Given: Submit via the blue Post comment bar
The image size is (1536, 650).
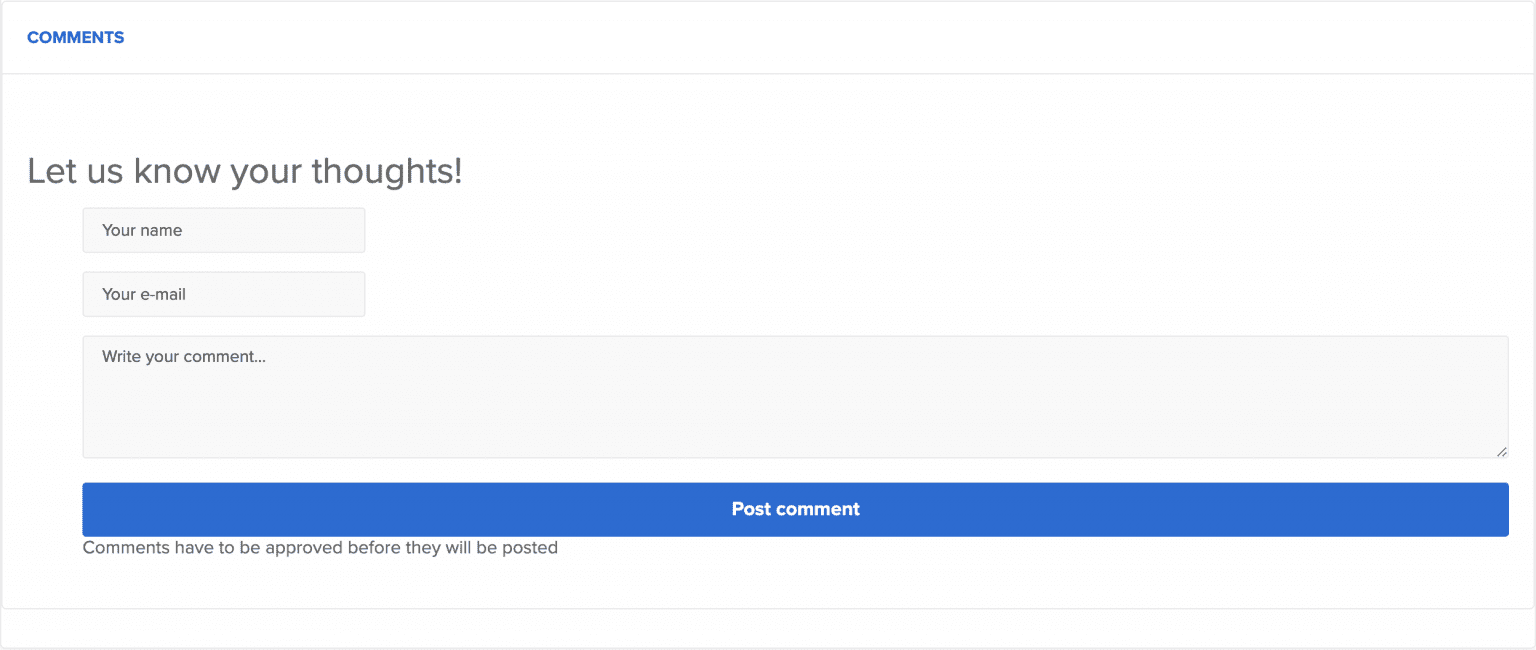Looking at the screenshot, I should coord(795,509).
